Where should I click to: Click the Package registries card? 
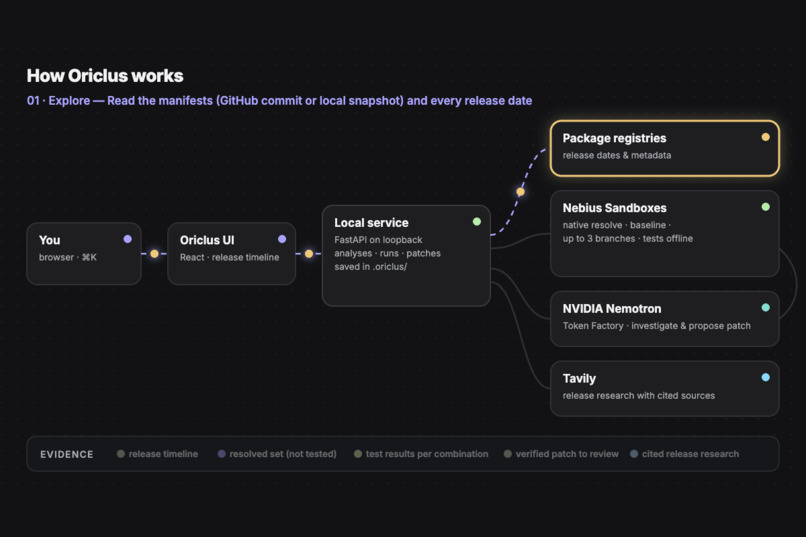pos(665,149)
